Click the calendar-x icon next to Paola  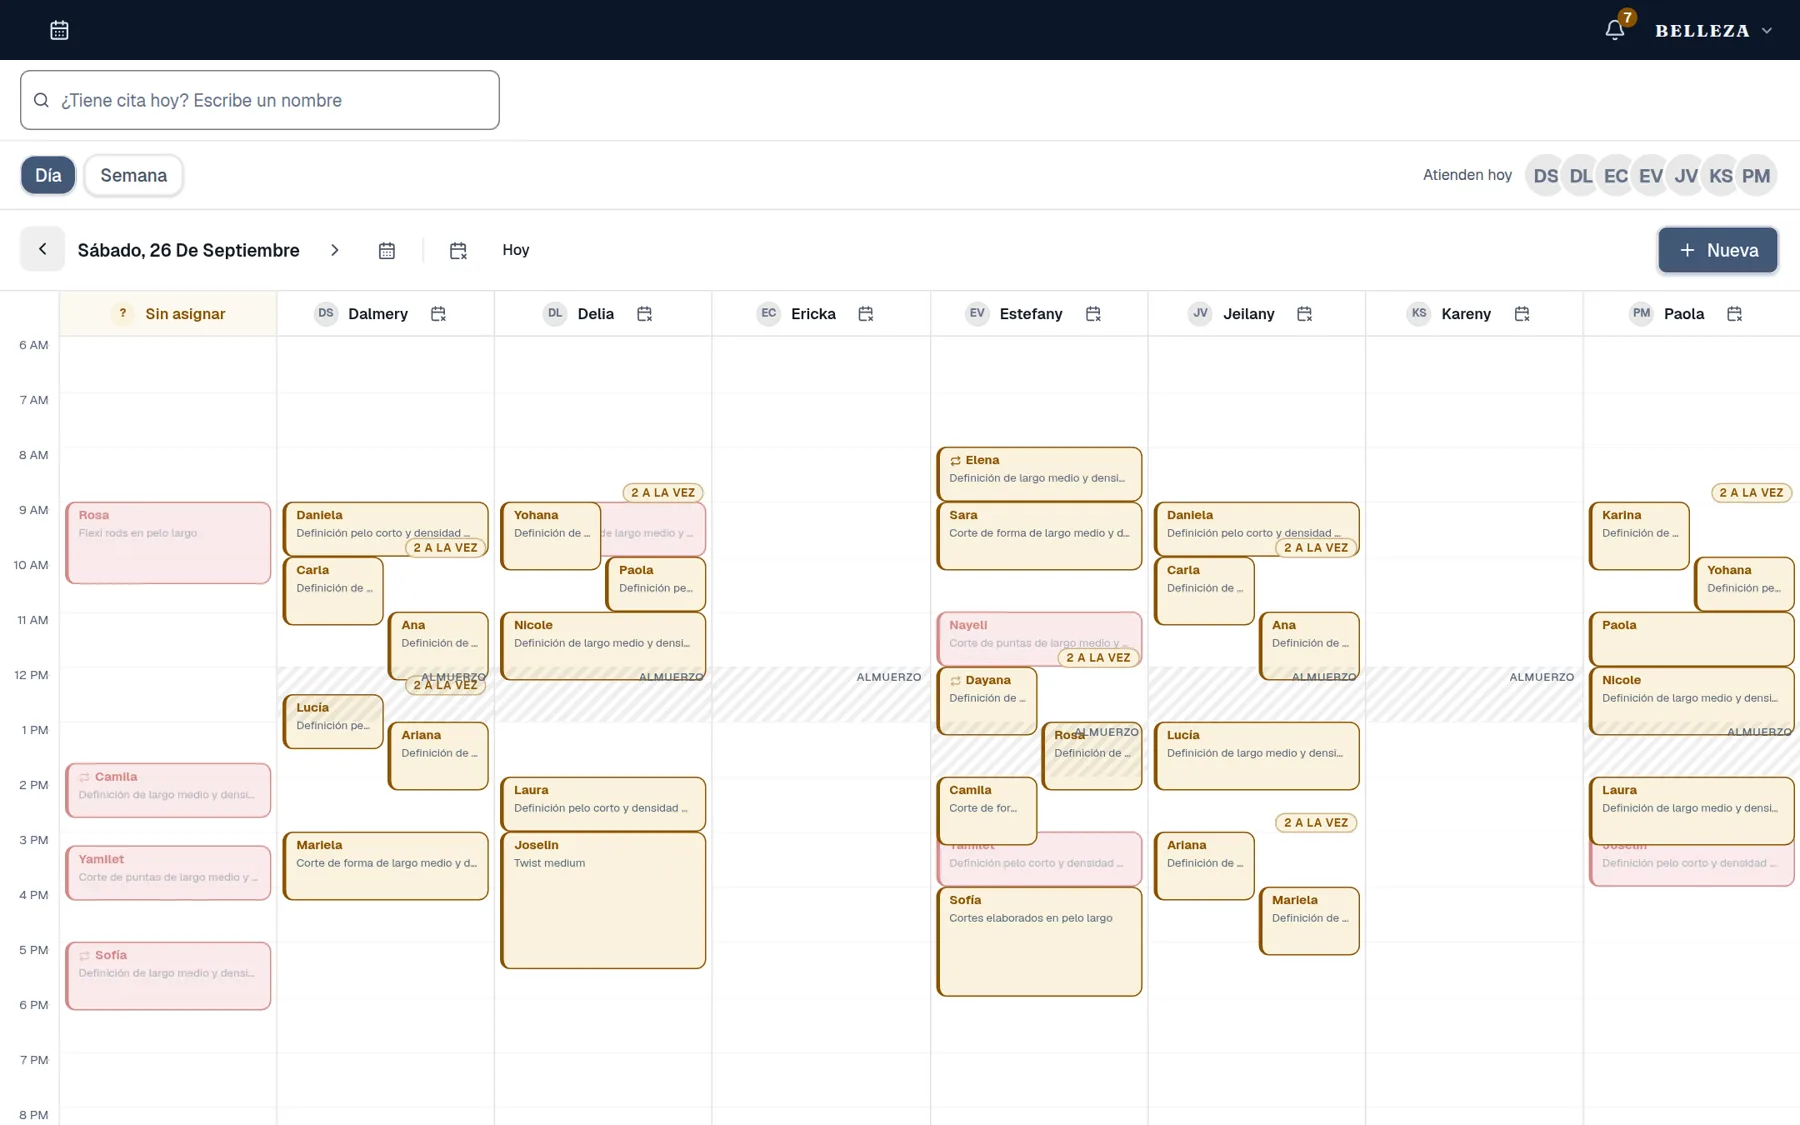(1734, 314)
